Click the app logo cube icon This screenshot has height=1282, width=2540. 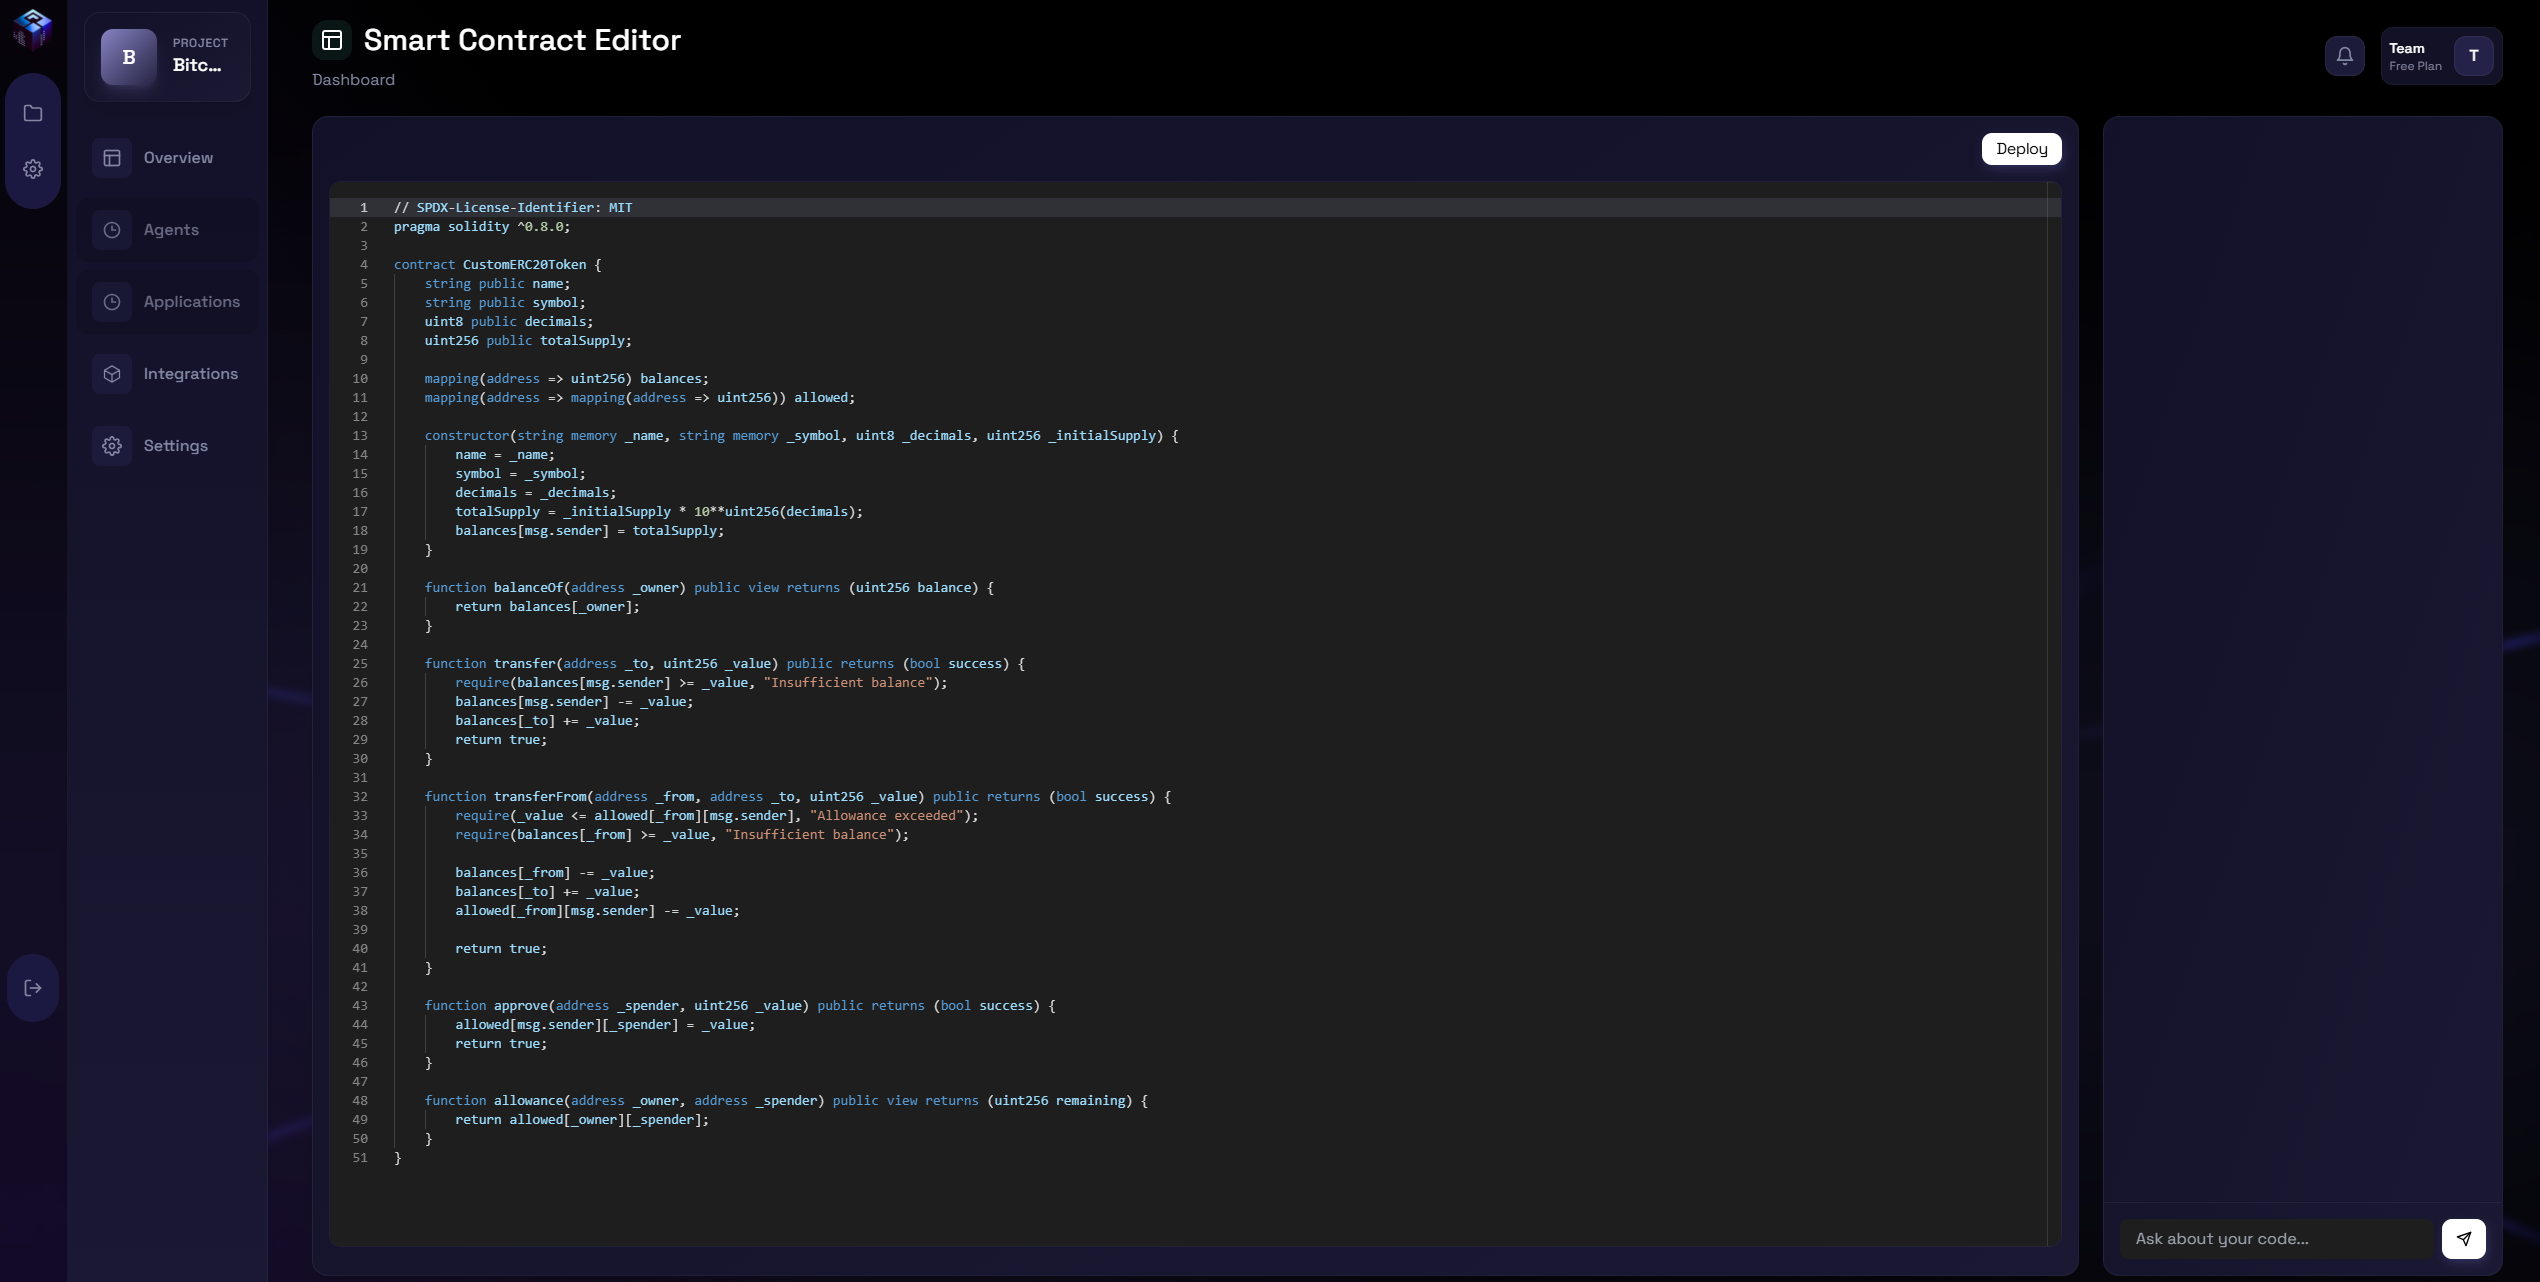(32, 28)
